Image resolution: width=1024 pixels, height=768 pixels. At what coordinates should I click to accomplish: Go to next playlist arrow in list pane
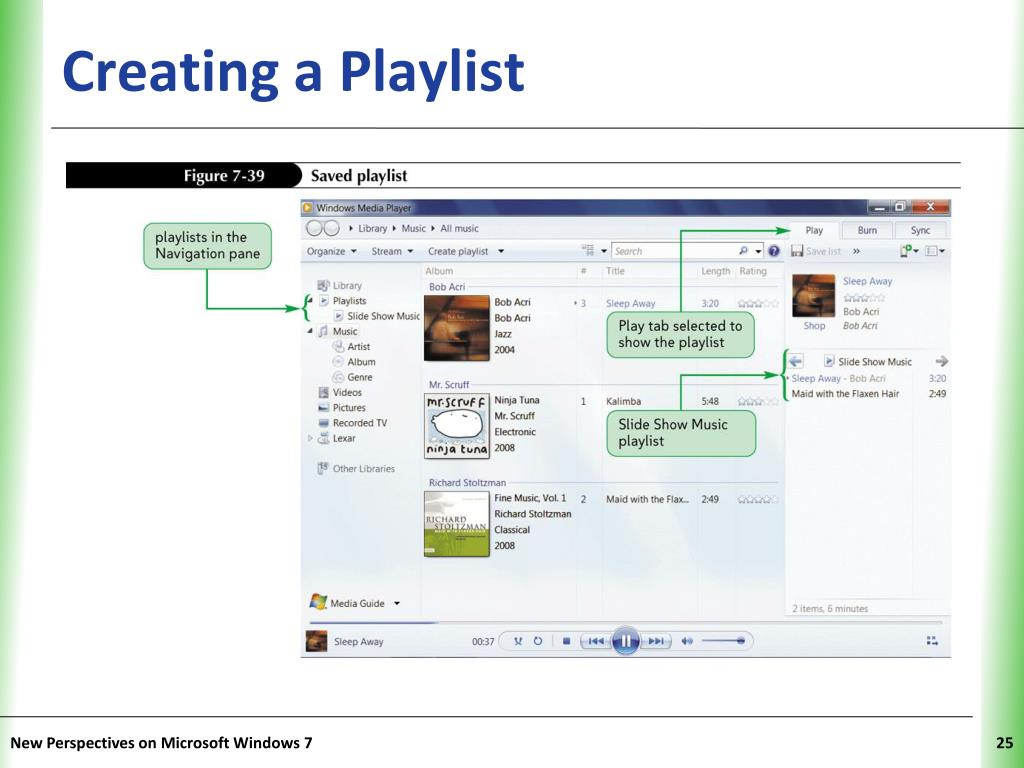click(941, 361)
